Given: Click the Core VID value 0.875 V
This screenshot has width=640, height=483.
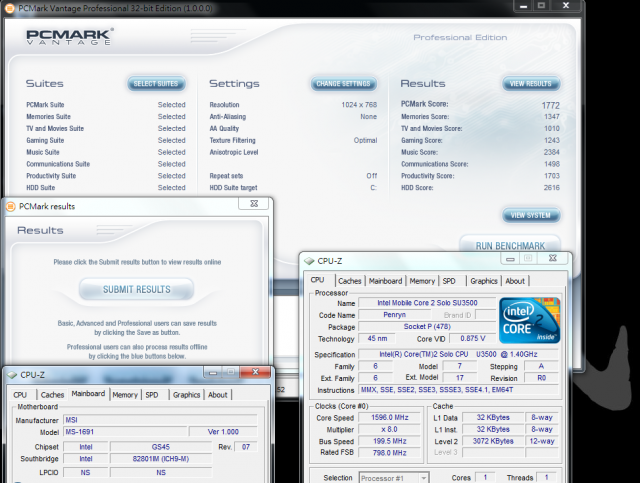Looking at the screenshot, I should (473, 338).
